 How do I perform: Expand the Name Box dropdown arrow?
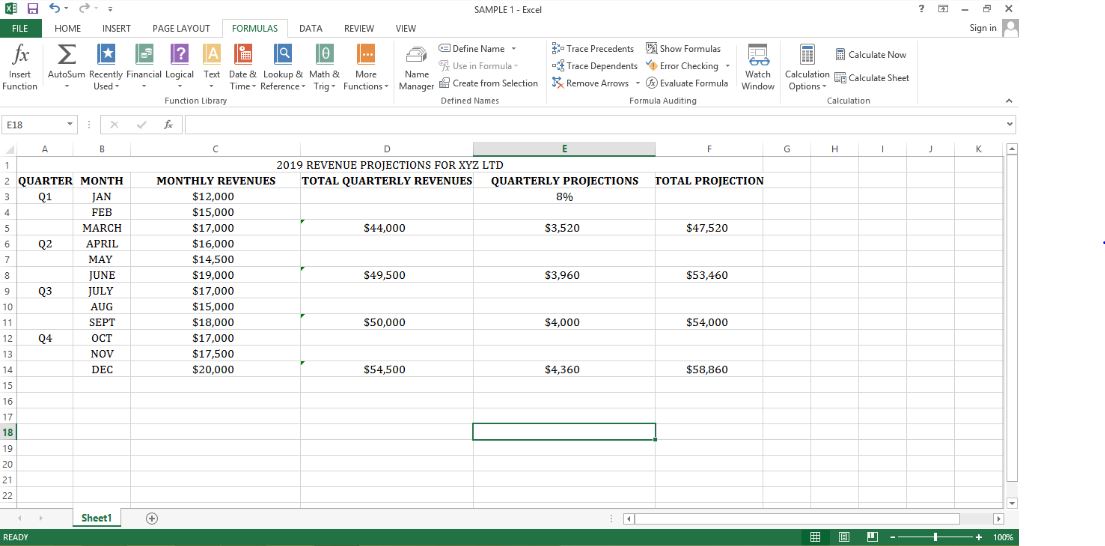tap(70, 124)
